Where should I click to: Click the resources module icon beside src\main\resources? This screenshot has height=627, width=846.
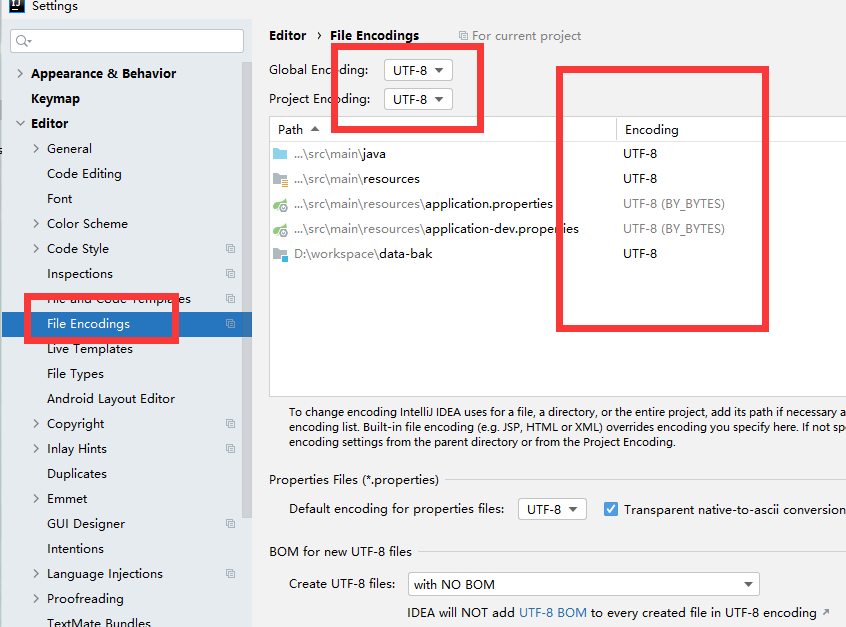click(x=281, y=179)
